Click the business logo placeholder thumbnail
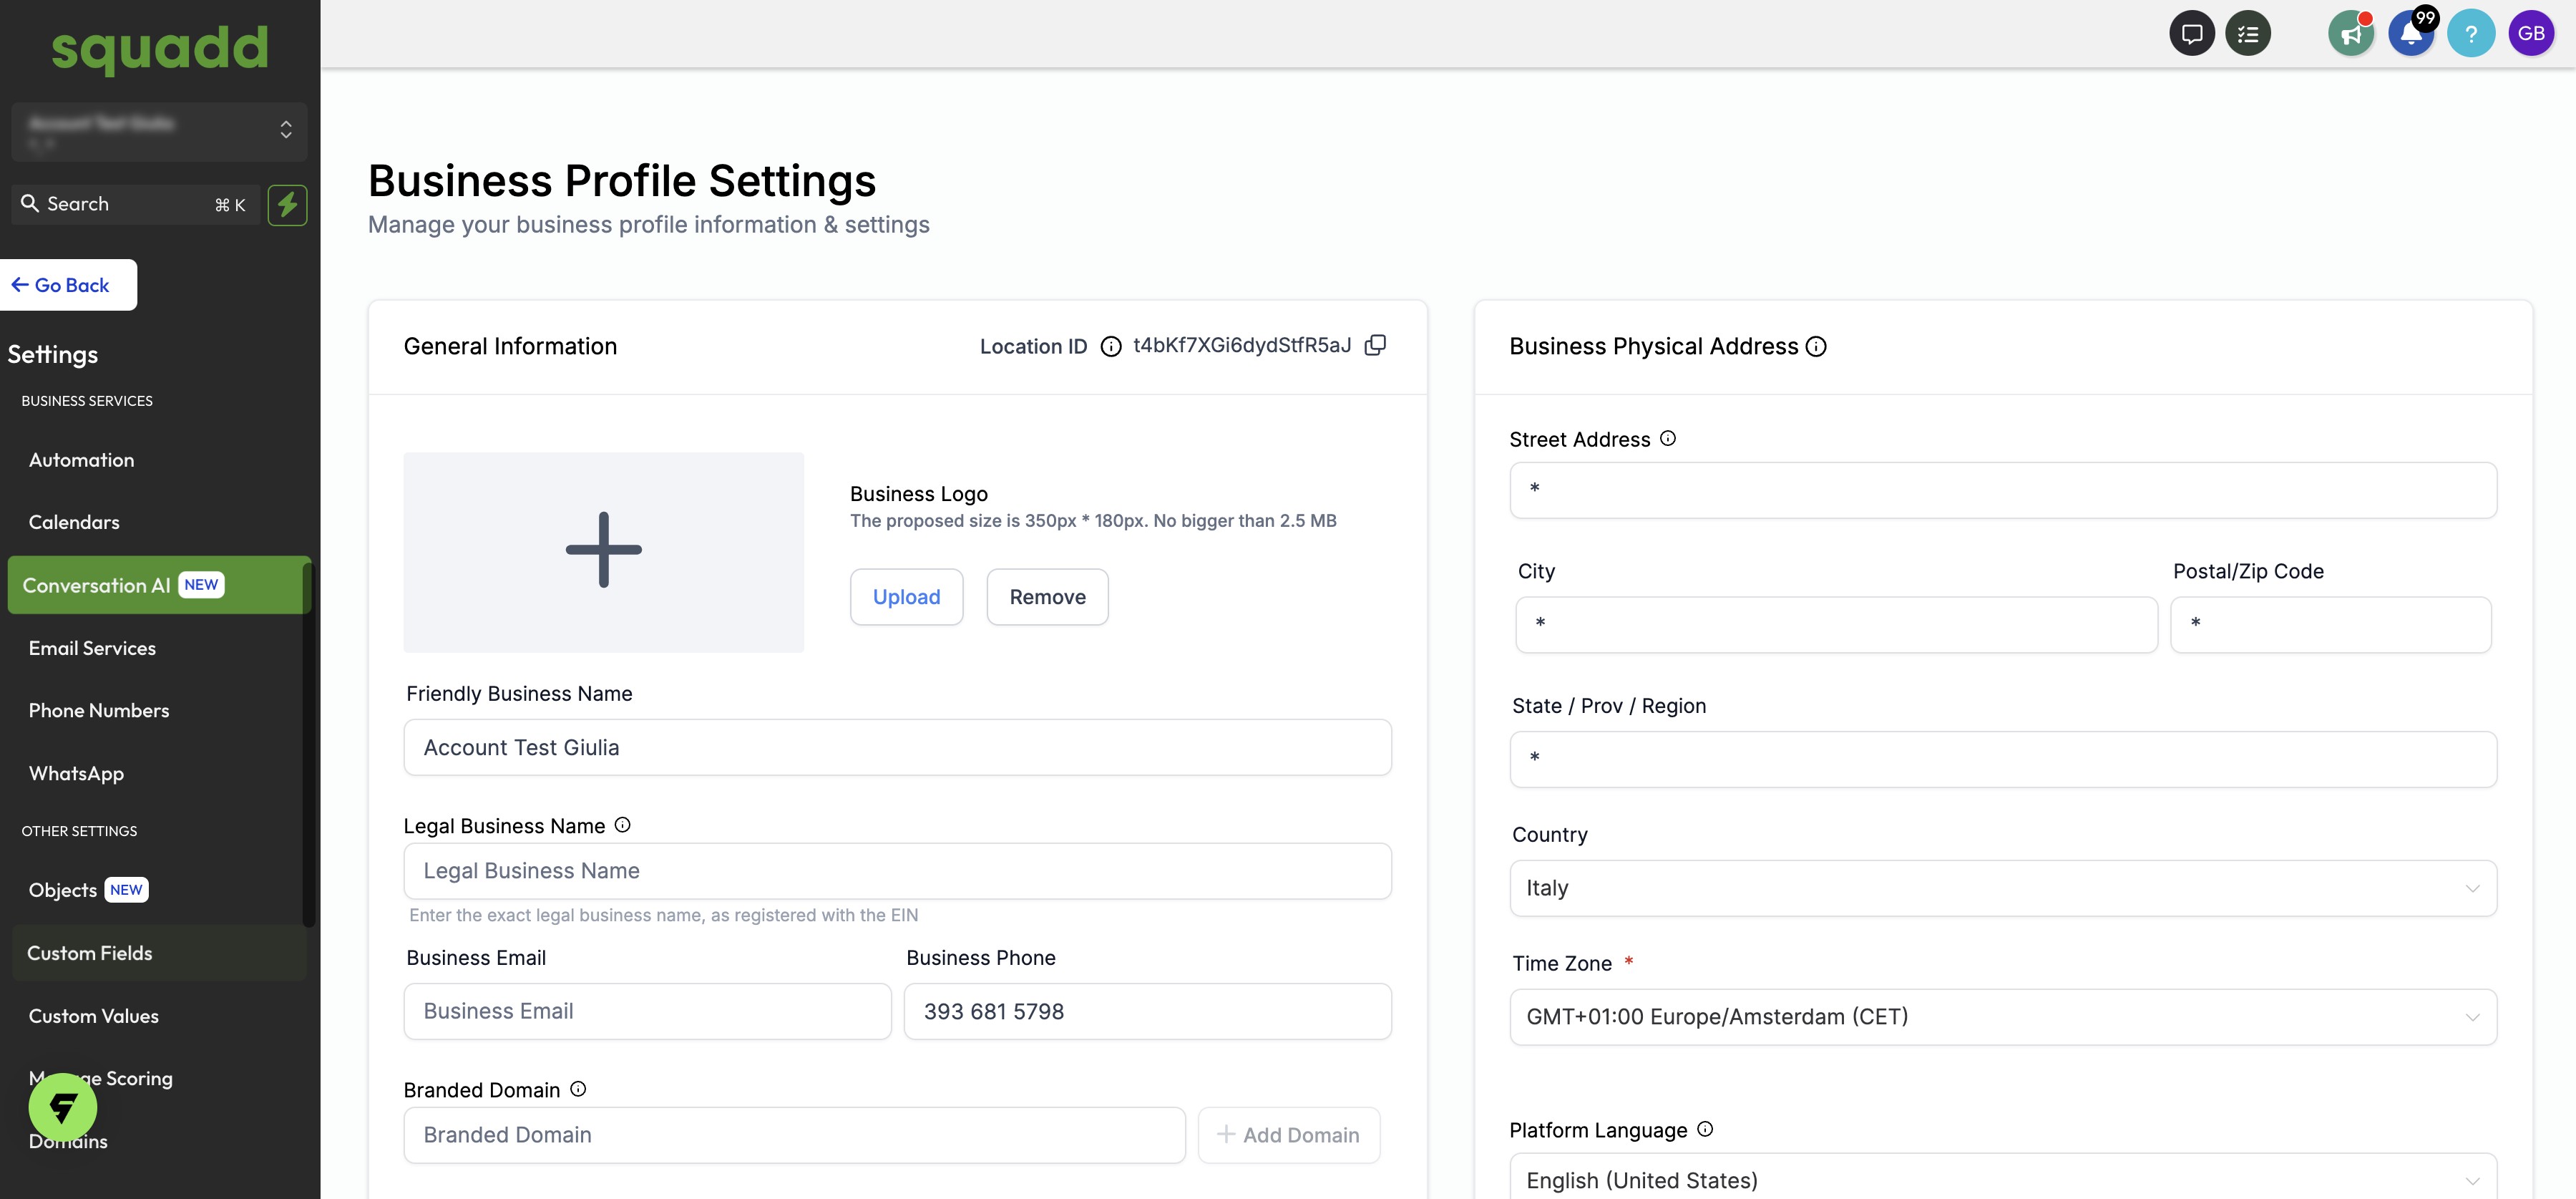The height and width of the screenshot is (1199, 2576). tap(603, 552)
